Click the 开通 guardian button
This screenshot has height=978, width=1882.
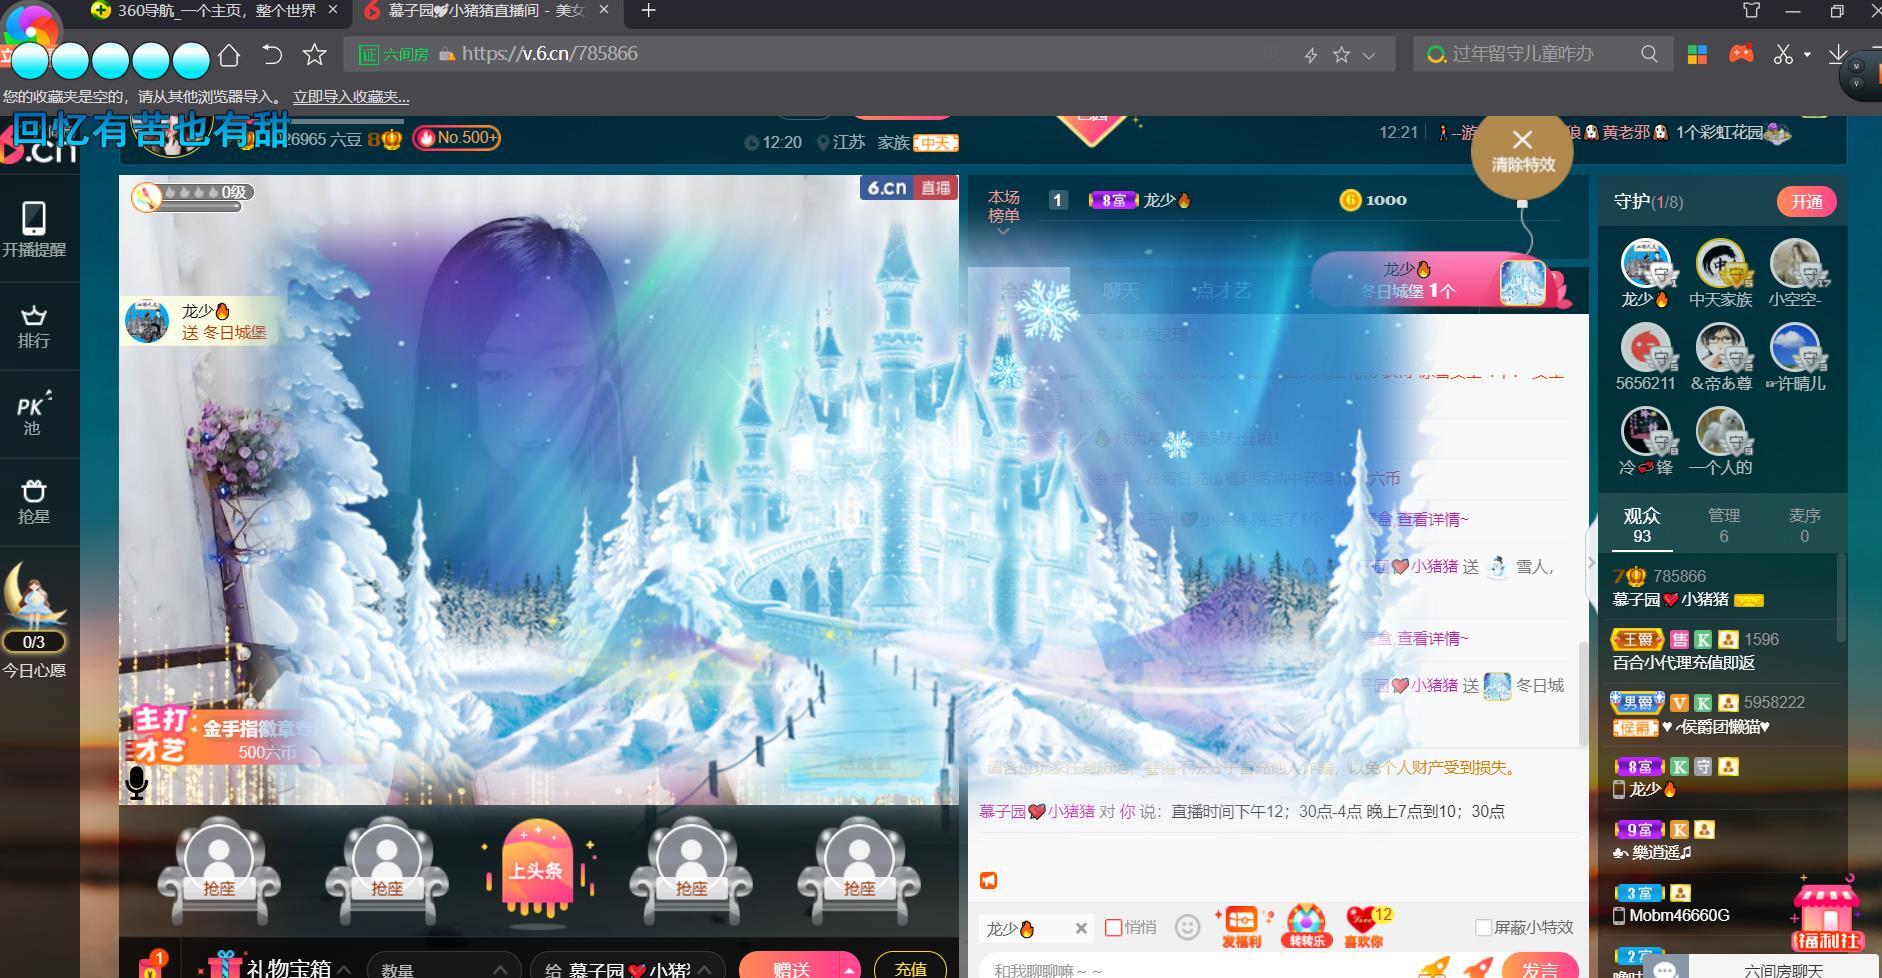coord(1806,202)
